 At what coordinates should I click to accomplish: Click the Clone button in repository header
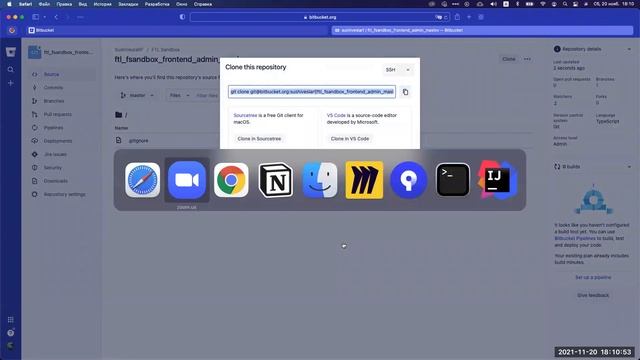pos(509,59)
